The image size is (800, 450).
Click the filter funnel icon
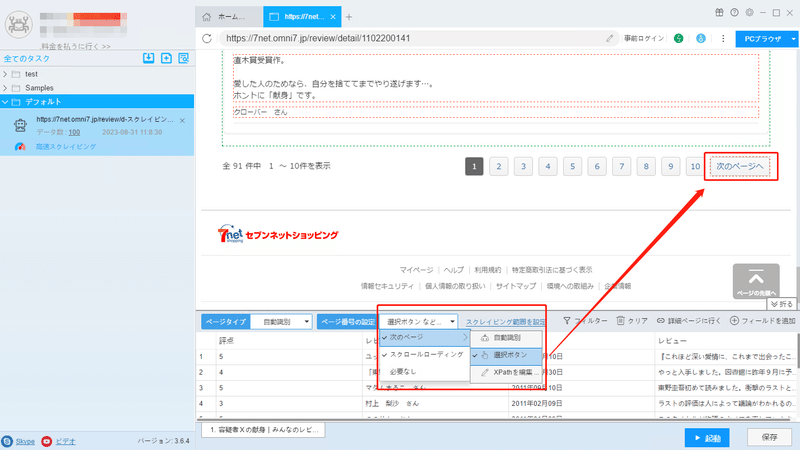pyautogui.click(x=567, y=320)
